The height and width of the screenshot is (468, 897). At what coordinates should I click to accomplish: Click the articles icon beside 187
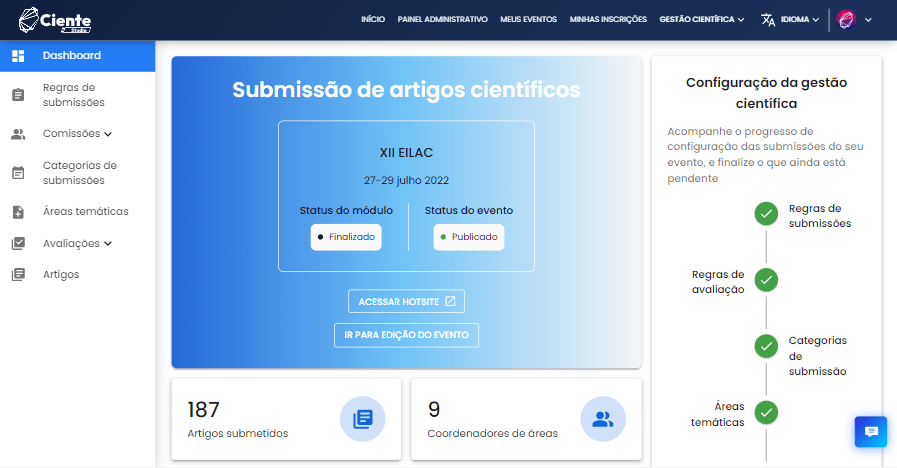coord(362,419)
